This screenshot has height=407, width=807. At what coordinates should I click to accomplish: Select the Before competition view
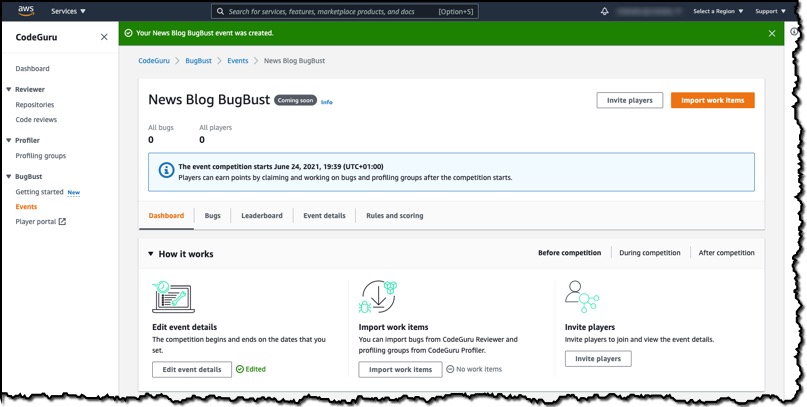(569, 253)
